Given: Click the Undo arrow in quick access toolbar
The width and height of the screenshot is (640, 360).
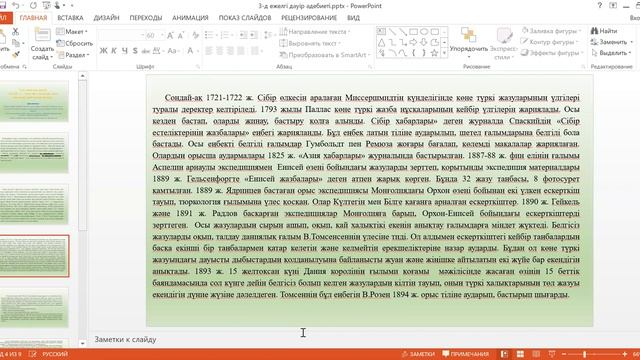Looking at the screenshot, I should pos(16,6).
